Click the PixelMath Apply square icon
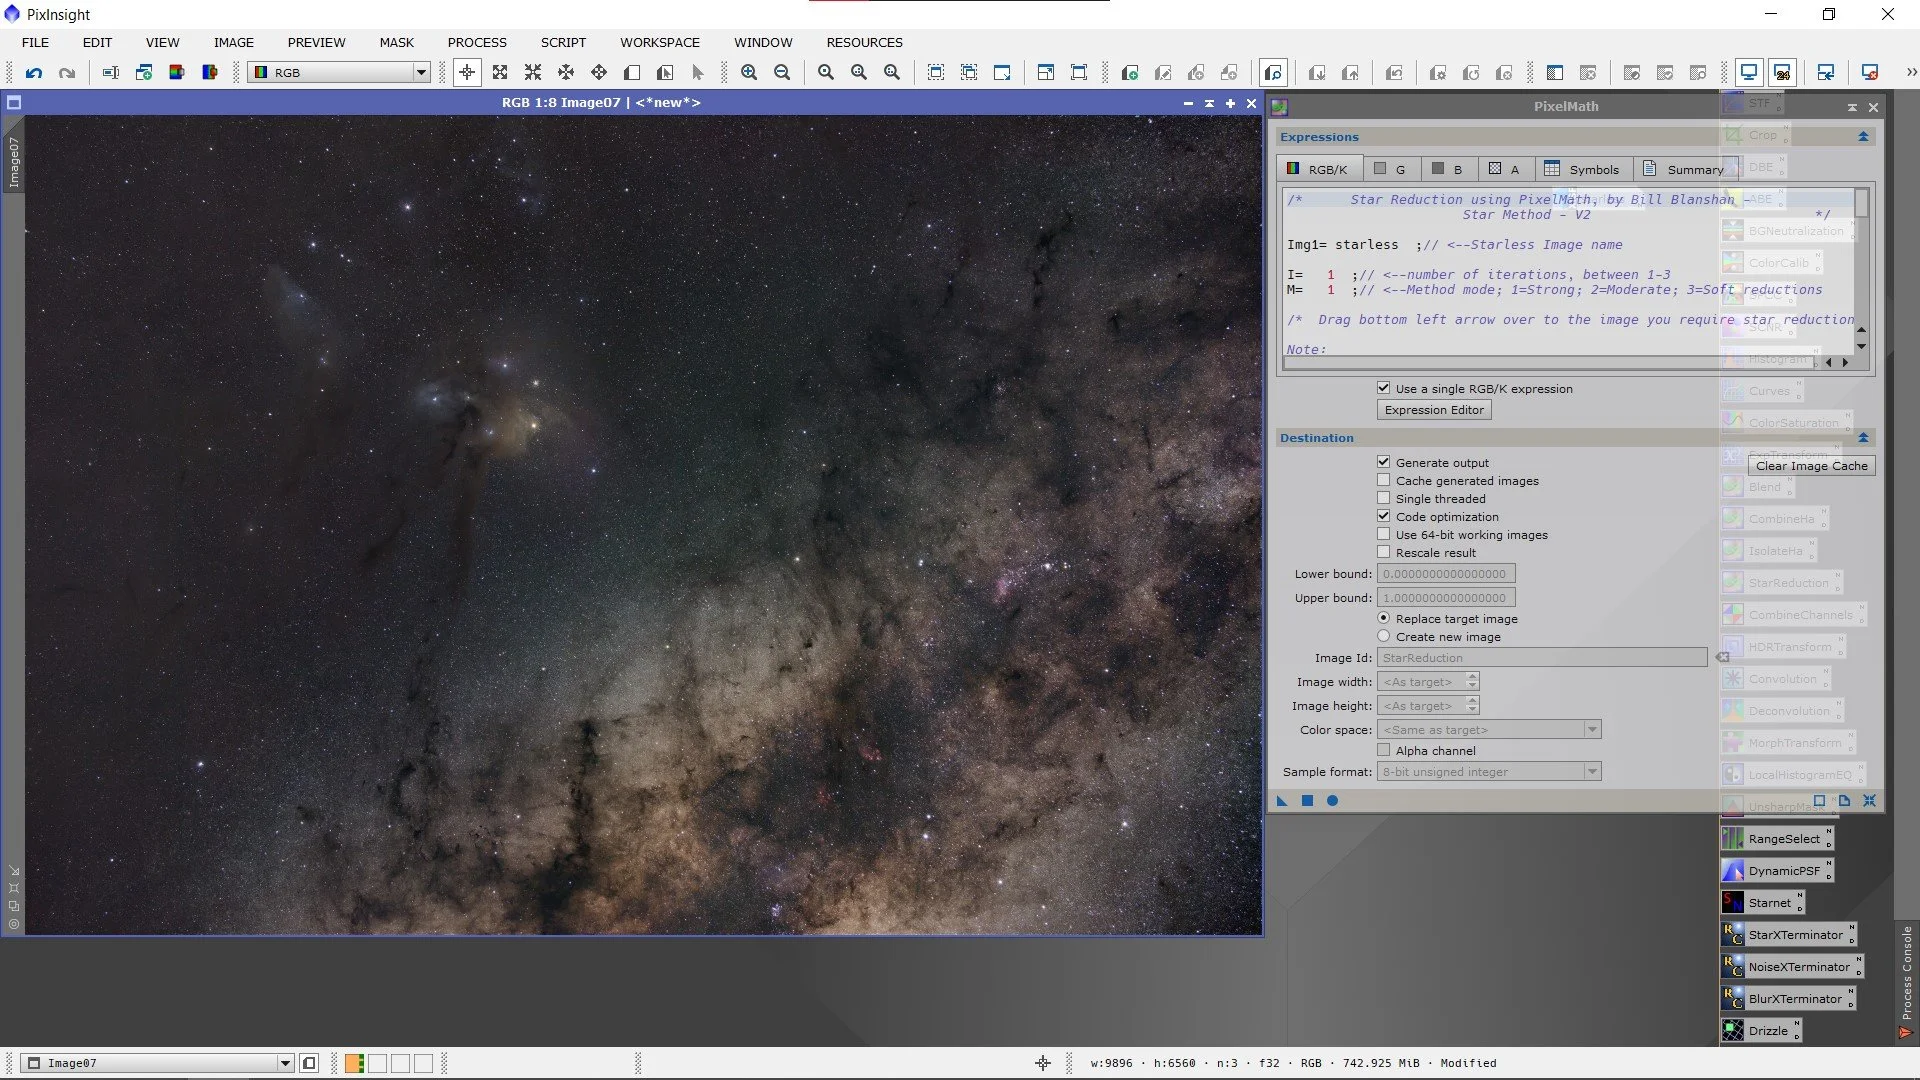Screen dimensions: 1920x1080 click(1307, 801)
